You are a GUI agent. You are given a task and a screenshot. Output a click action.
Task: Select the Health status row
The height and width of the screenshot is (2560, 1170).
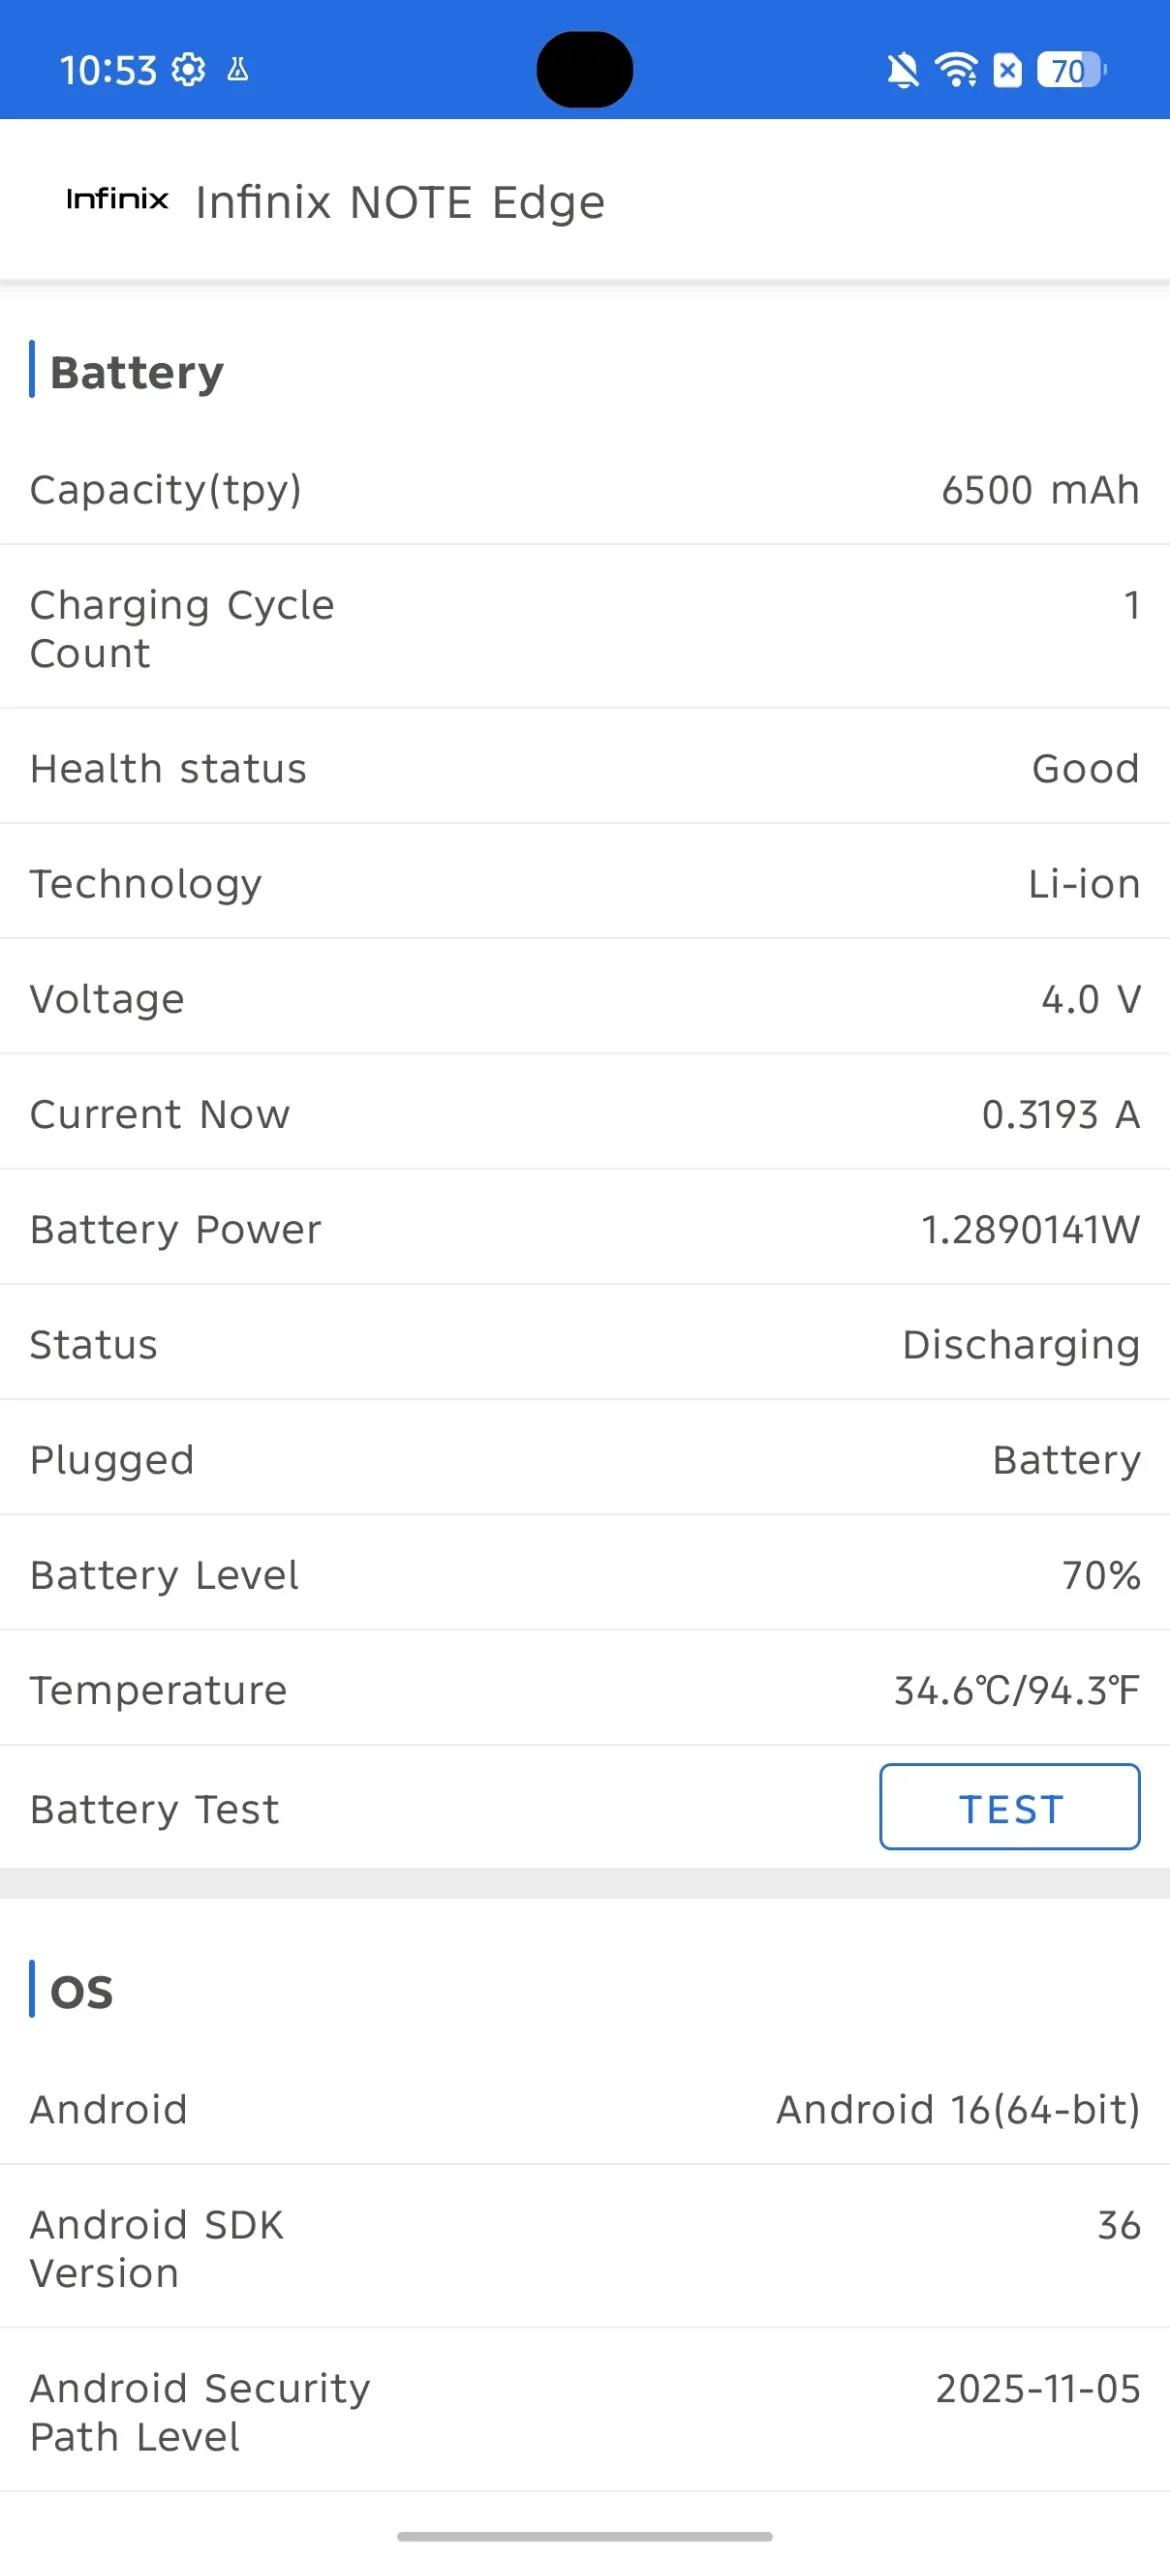click(585, 768)
